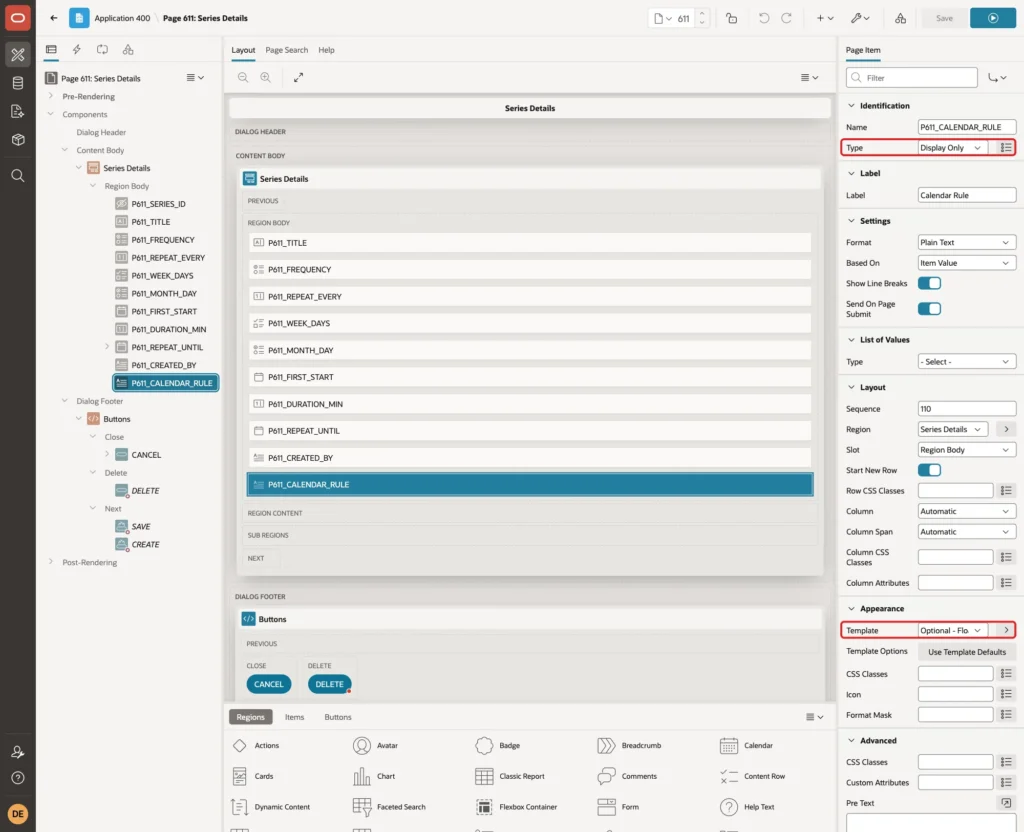Click Use Template Defaults button
This screenshot has height=832, width=1024.
click(967, 652)
